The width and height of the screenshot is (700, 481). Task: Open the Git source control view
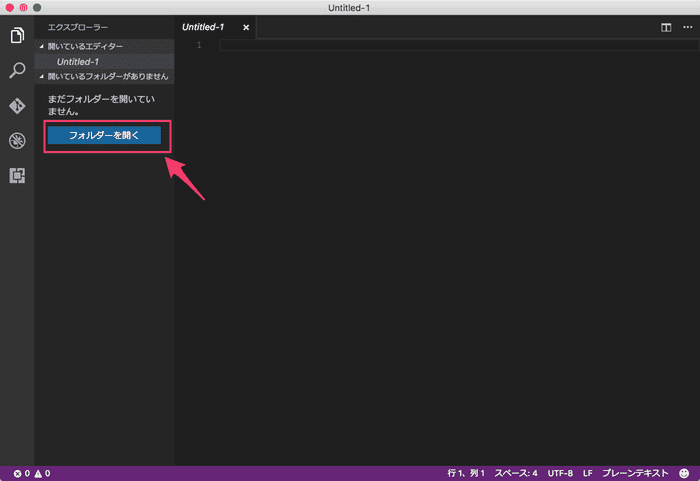coord(17,106)
